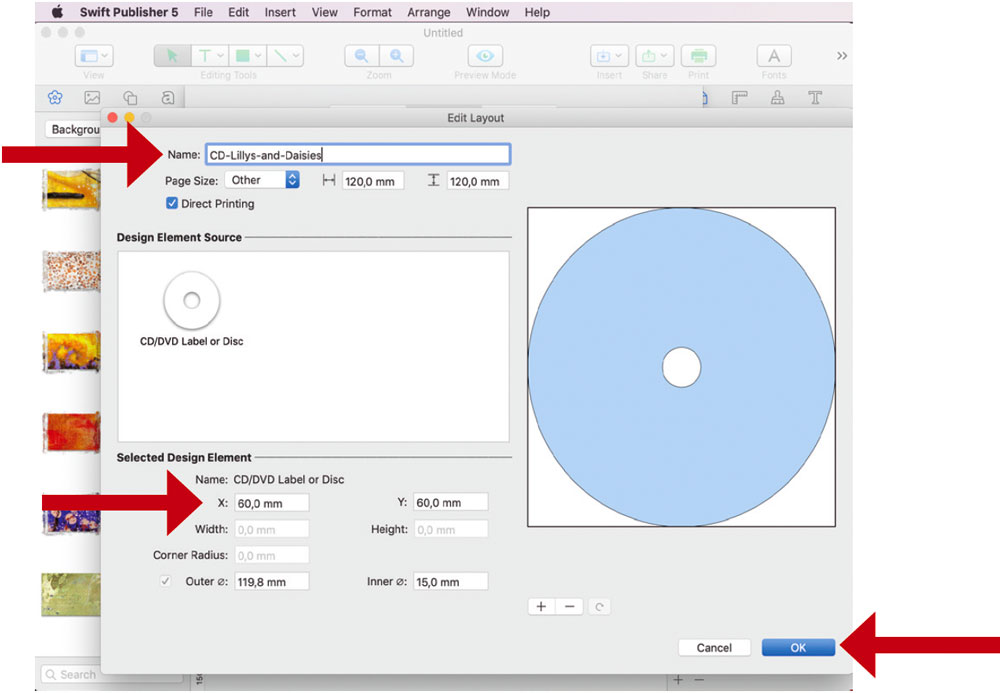Open the Format menu
The image size is (1000, 693).
pyautogui.click(x=372, y=12)
